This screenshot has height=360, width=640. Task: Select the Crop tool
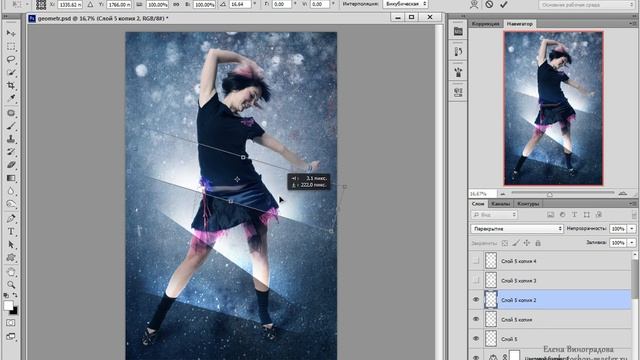(x=11, y=85)
